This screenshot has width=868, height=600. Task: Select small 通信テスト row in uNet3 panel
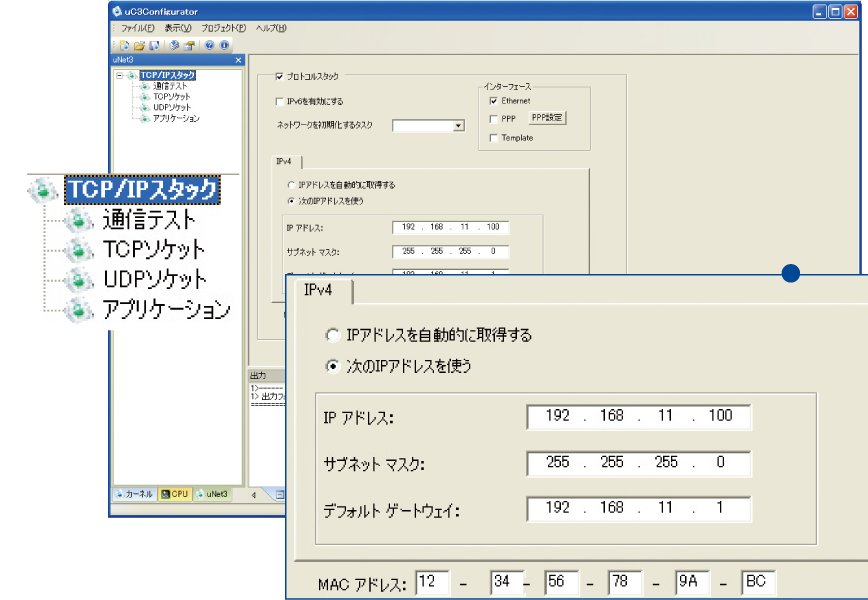click(x=170, y=86)
